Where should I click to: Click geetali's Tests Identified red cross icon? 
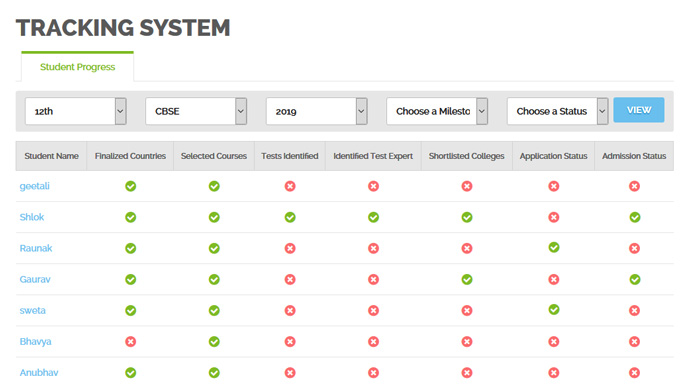(290, 186)
